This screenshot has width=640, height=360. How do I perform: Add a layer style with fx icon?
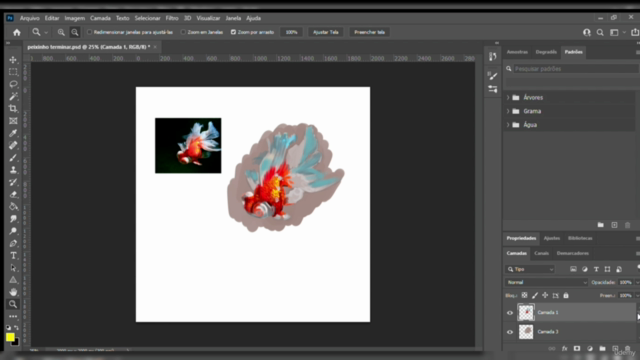[x=564, y=349]
